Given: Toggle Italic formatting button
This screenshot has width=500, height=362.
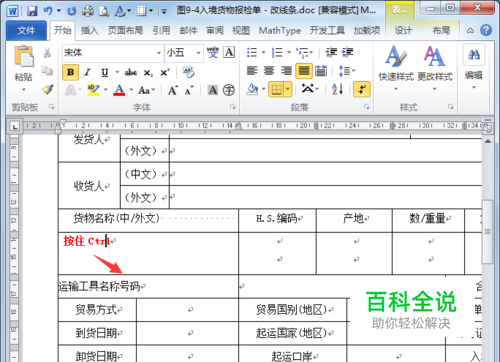Looking at the screenshot, I should click(x=87, y=72).
